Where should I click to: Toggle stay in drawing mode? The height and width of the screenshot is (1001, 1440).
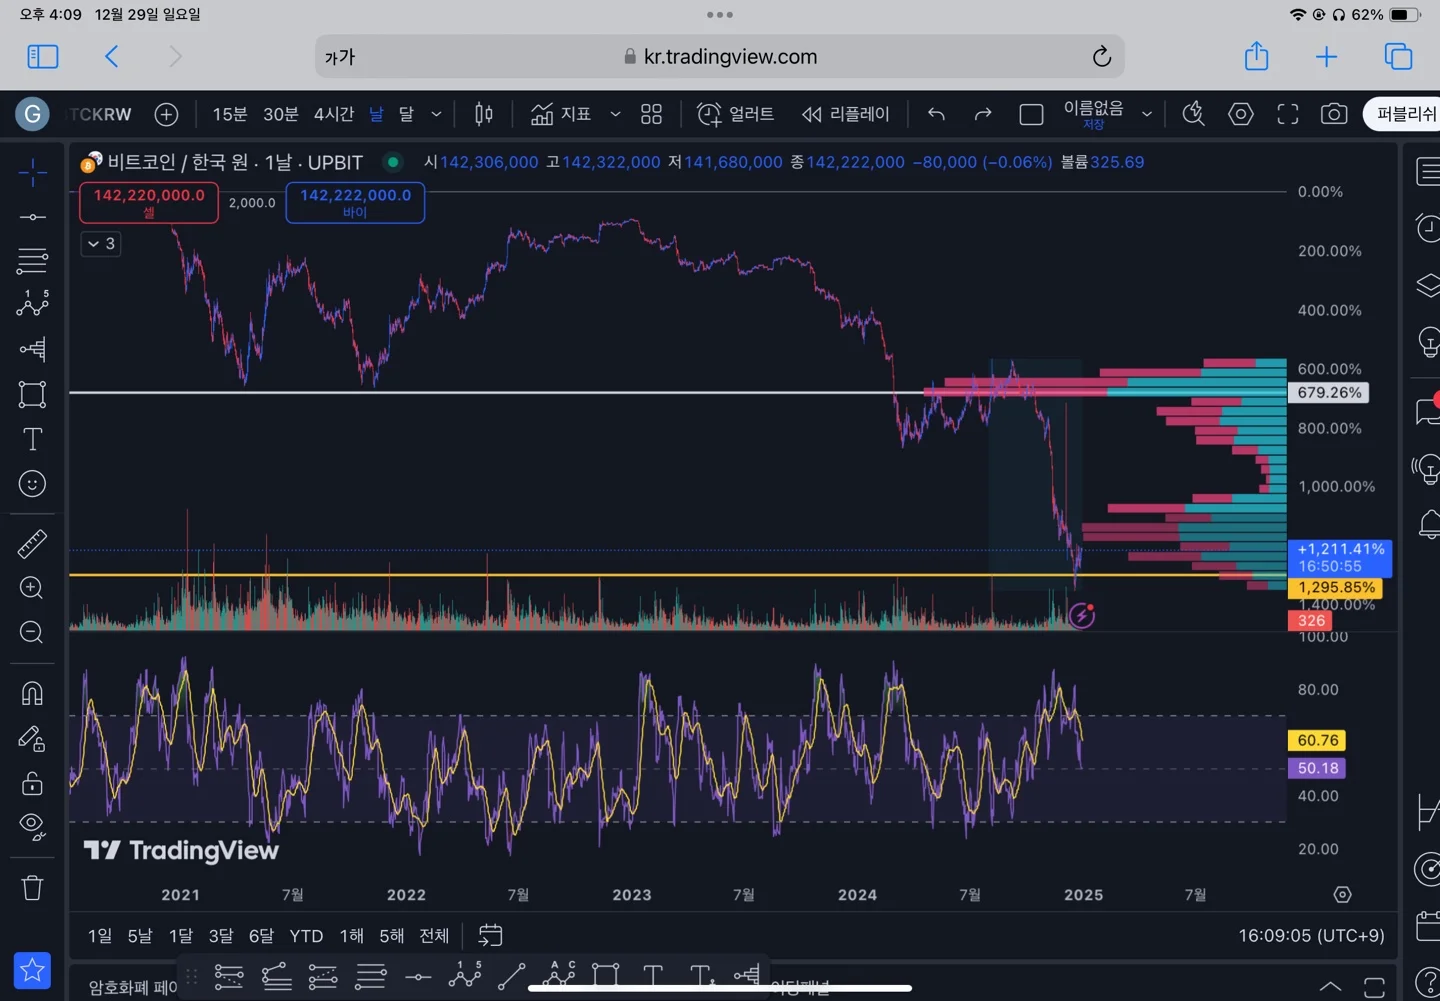click(x=32, y=738)
